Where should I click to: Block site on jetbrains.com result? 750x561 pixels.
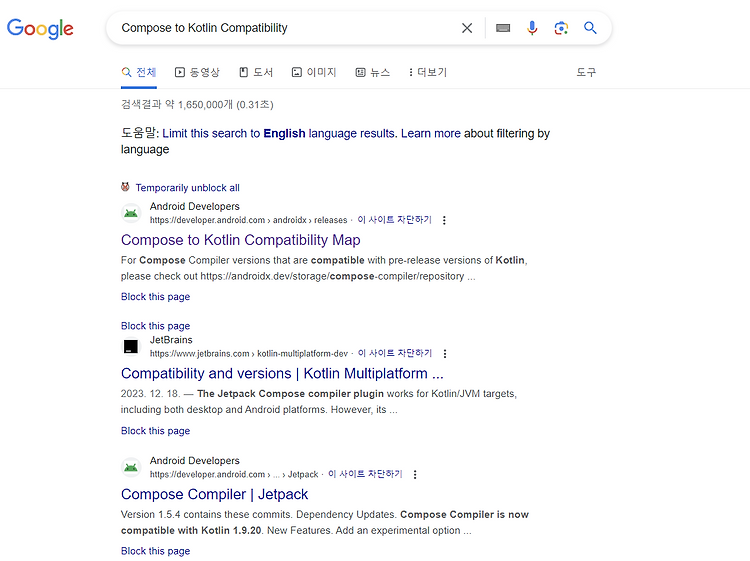(x=395, y=353)
